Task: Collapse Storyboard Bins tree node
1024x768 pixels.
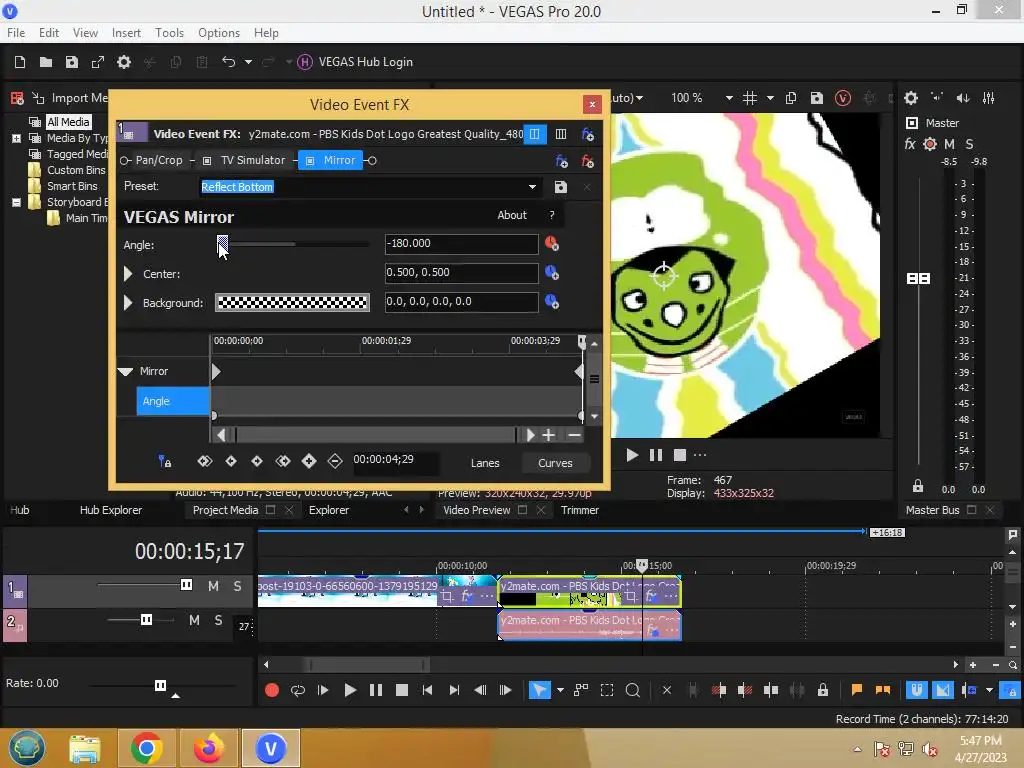Action: [x=16, y=202]
